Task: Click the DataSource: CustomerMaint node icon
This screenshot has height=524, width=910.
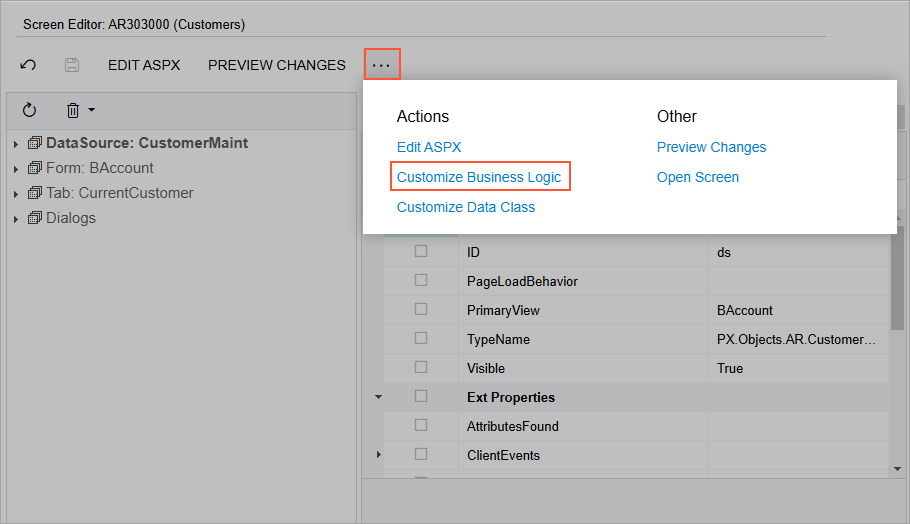Action: (35, 143)
